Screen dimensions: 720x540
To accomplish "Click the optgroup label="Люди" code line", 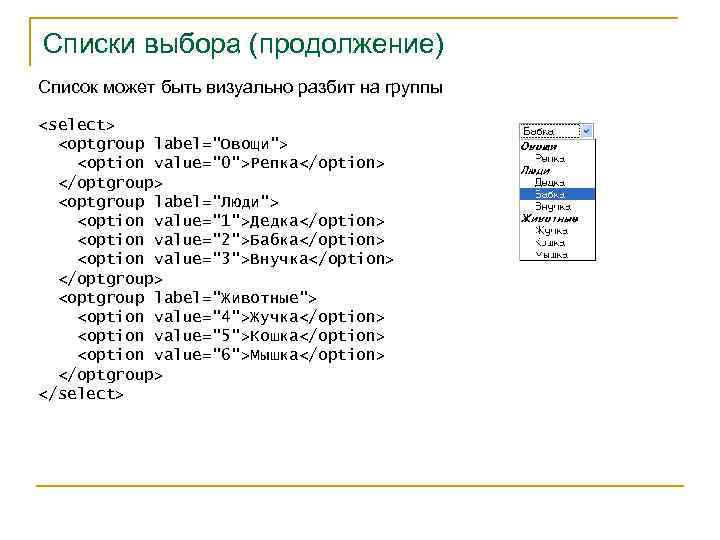I will point(168,202).
